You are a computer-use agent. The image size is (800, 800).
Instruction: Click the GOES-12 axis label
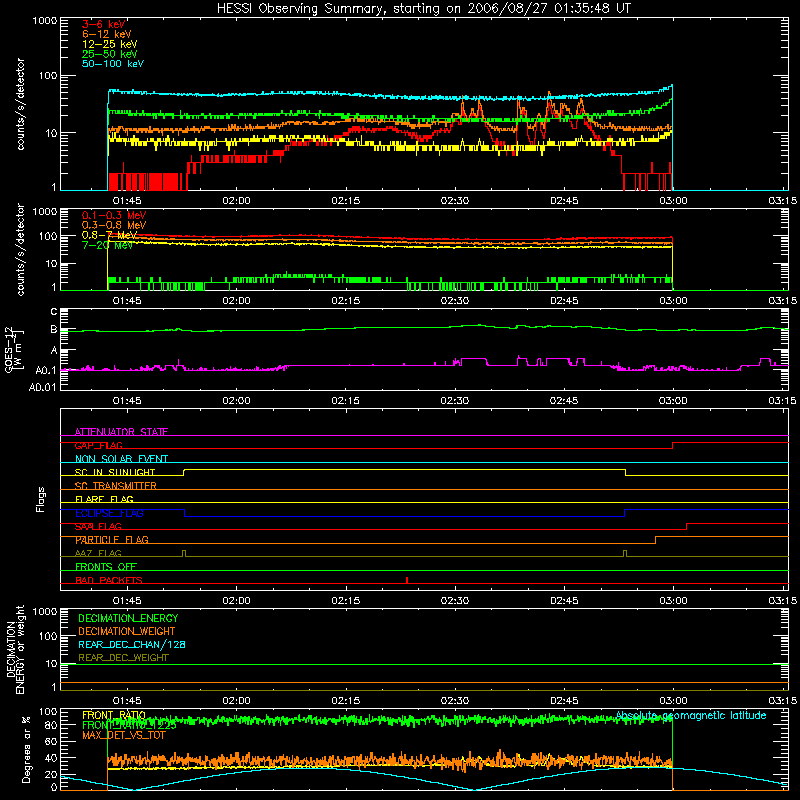tap(14, 350)
